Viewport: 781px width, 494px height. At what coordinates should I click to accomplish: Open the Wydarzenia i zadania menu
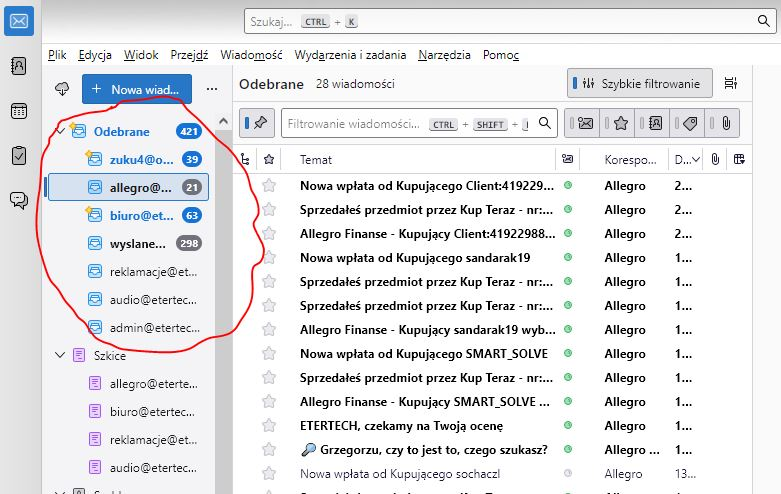350,55
